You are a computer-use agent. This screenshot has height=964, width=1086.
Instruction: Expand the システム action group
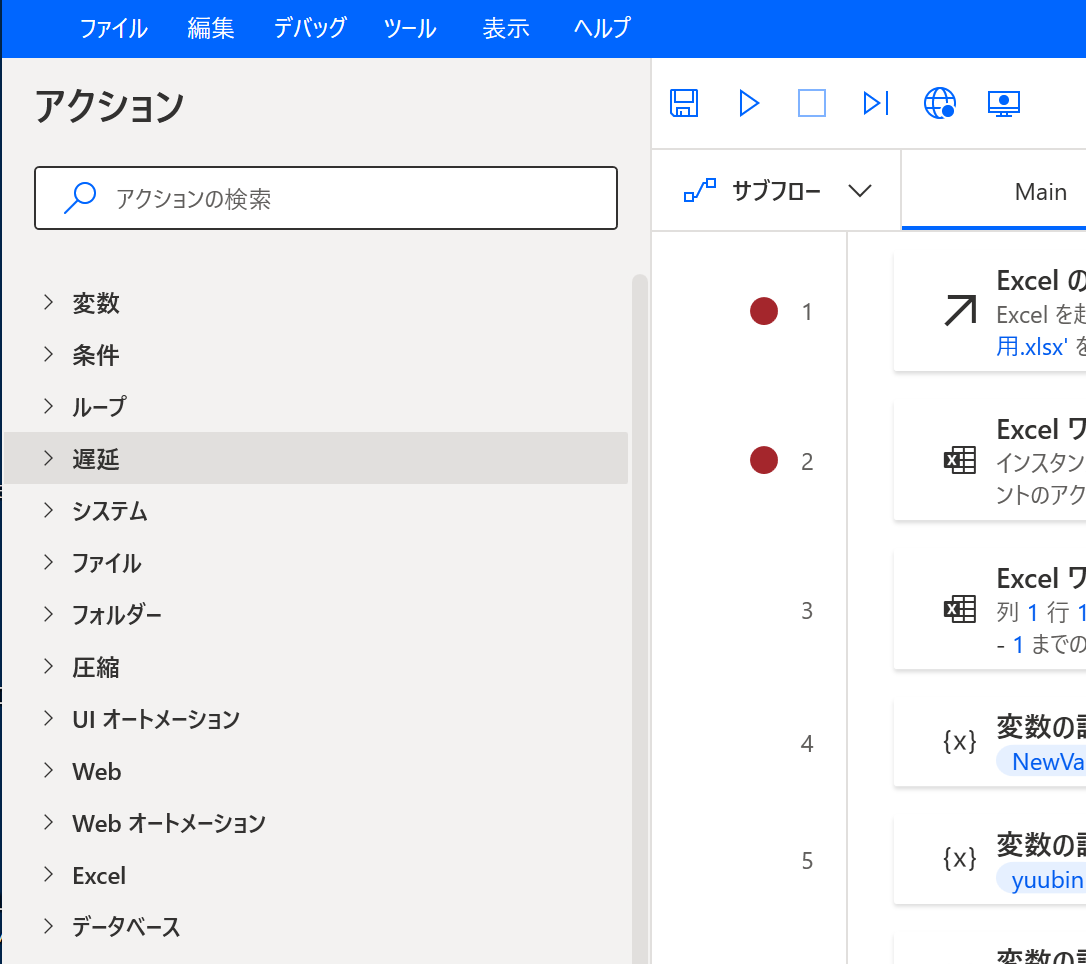pyautogui.click(x=48, y=510)
